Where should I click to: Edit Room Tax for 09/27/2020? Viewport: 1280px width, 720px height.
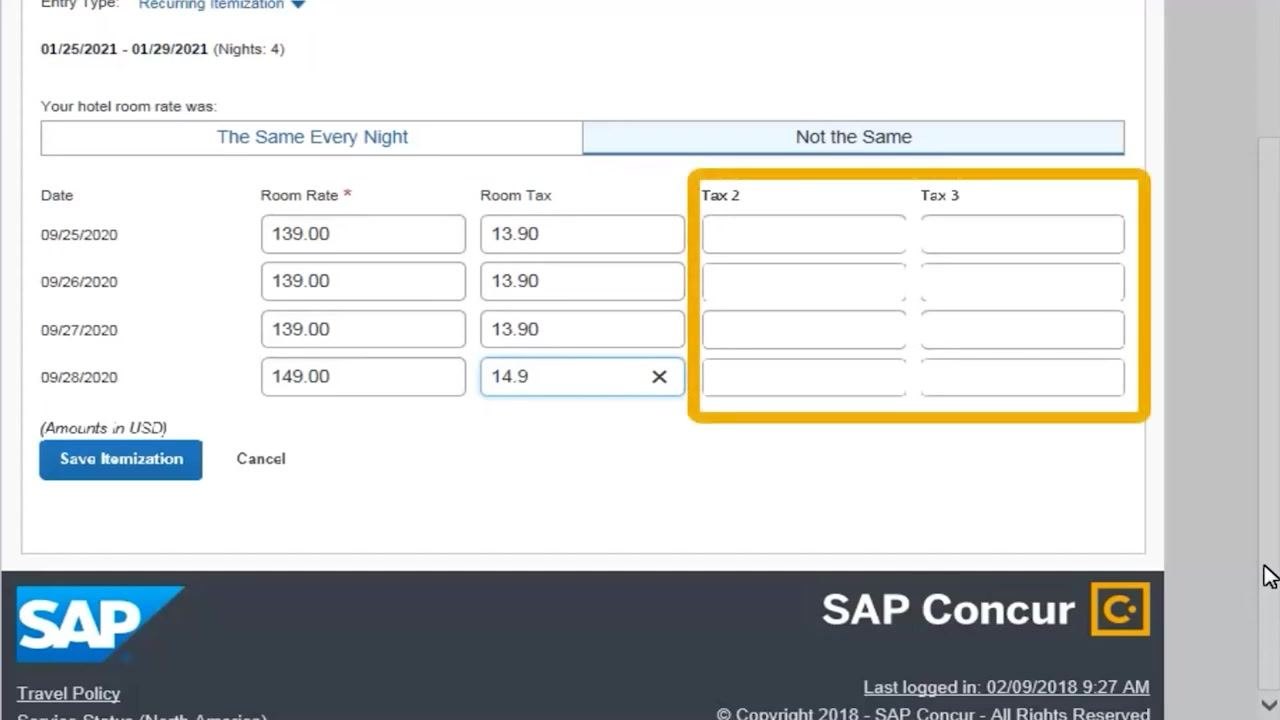582,329
